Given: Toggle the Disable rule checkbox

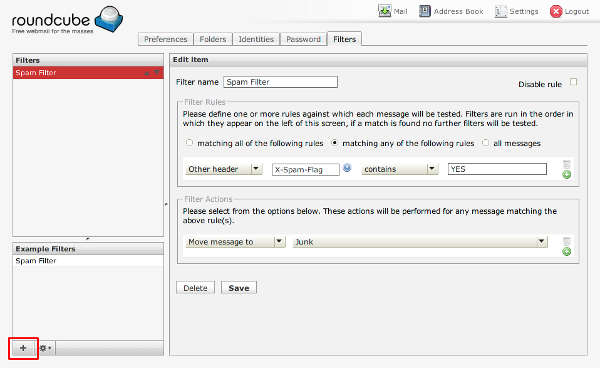Looking at the screenshot, I should pos(573,82).
